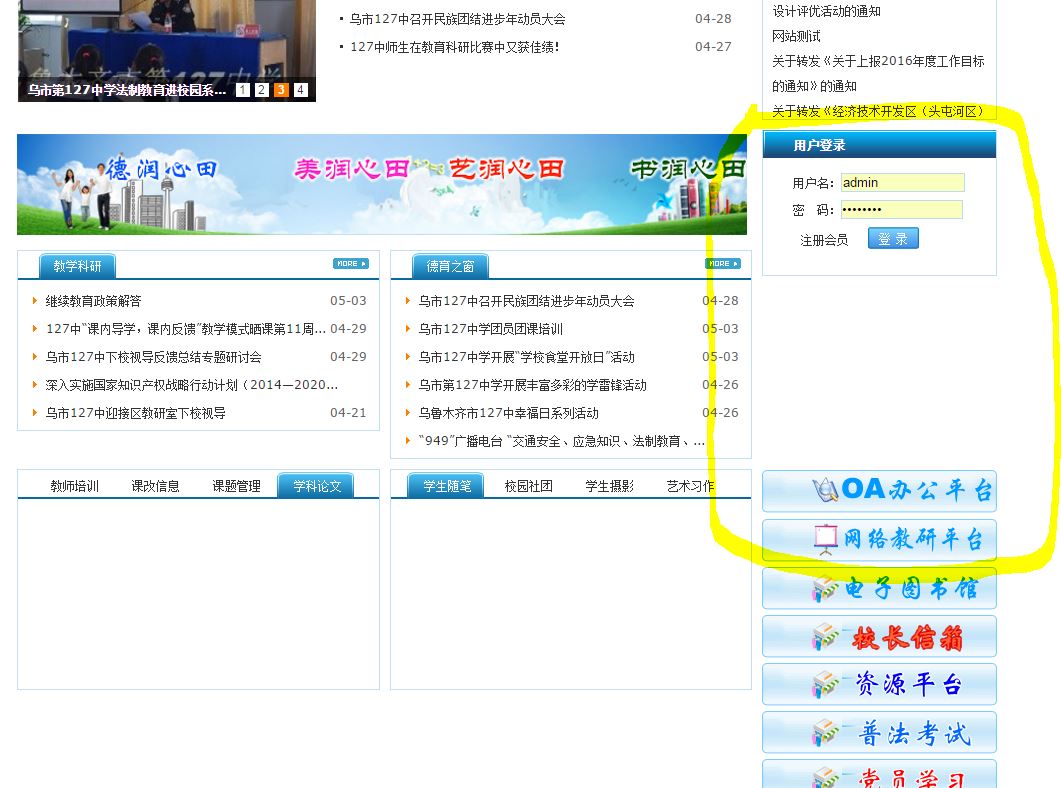The image size is (1061, 788).
Task: Switch to the 校园社团 tab
Action: tap(528, 486)
